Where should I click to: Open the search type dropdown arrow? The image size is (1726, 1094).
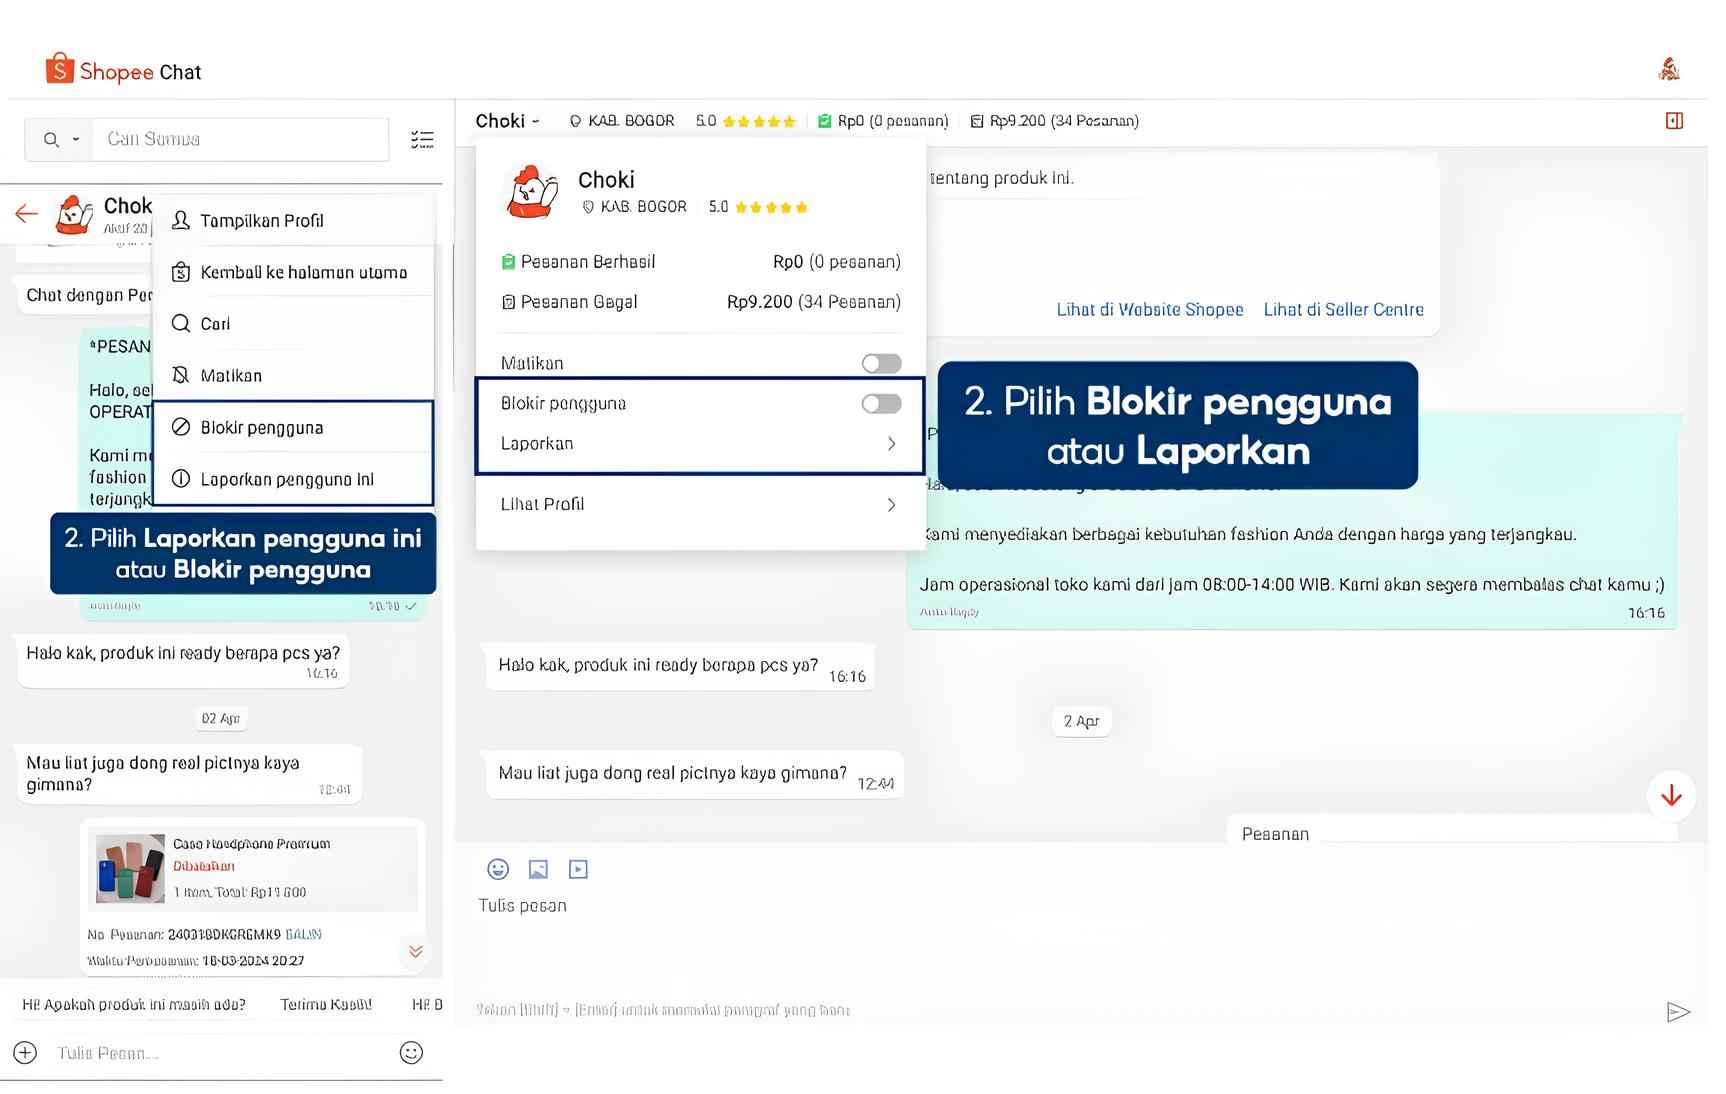(76, 140)
